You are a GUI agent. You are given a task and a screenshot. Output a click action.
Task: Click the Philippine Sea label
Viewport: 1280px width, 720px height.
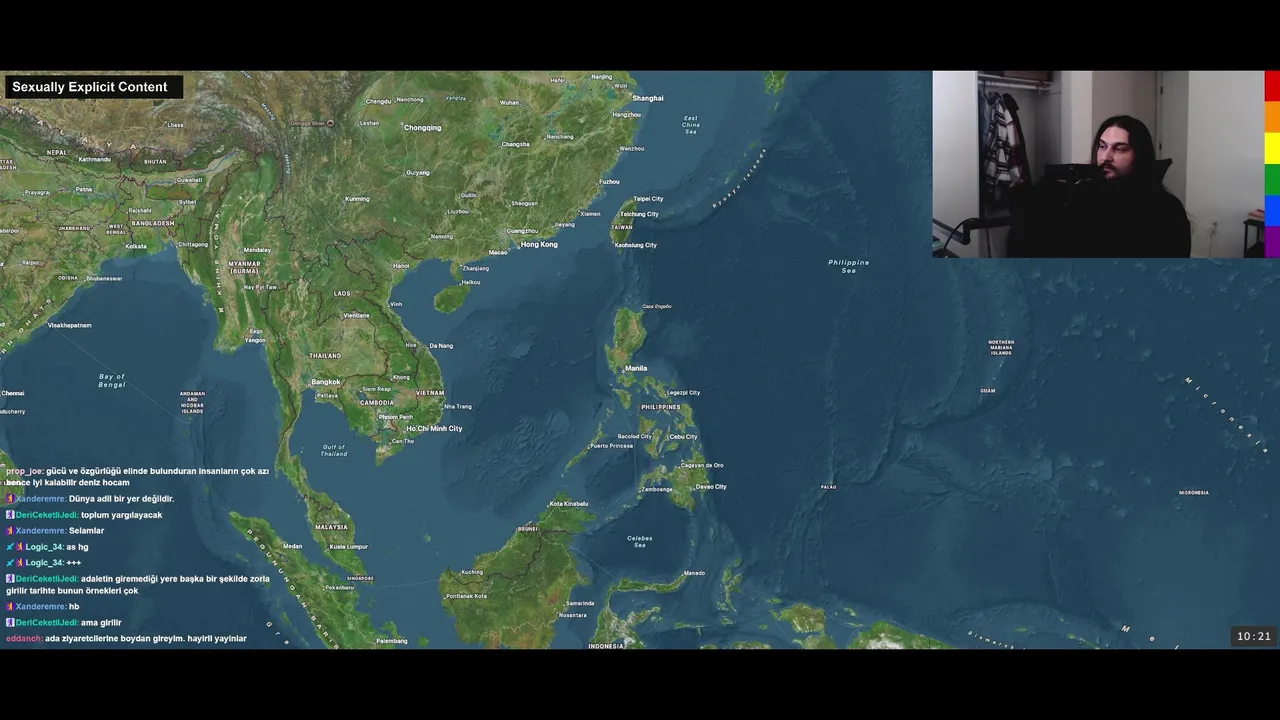coord(848,266)
